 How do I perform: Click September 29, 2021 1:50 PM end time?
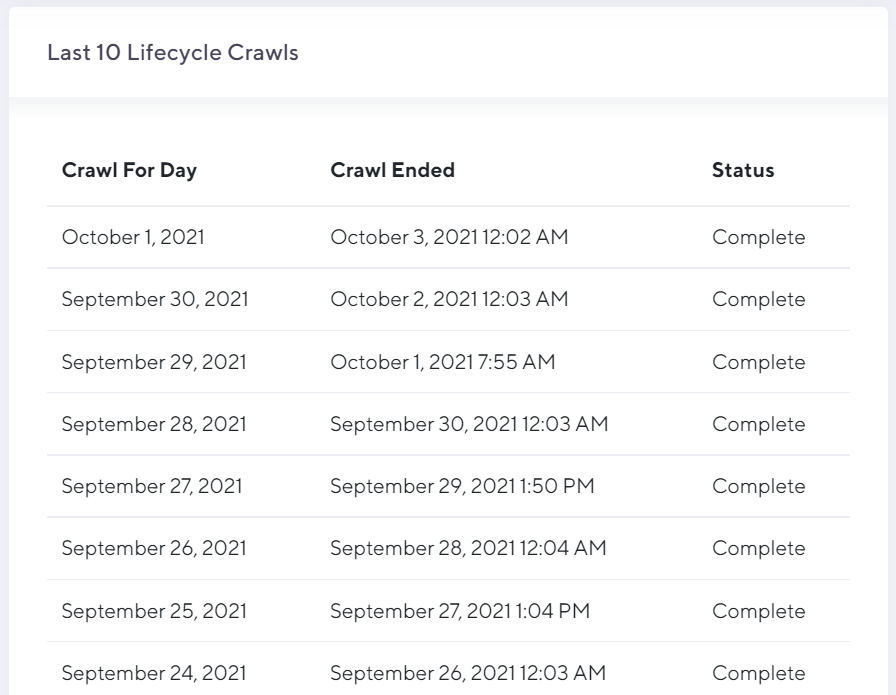point(462,486)
